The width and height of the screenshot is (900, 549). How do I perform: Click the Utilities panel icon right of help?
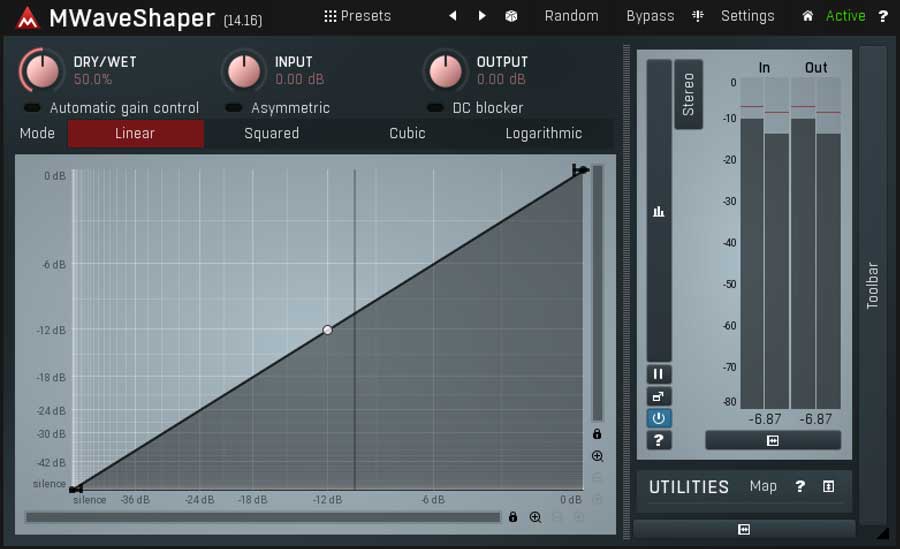point(828,486)
